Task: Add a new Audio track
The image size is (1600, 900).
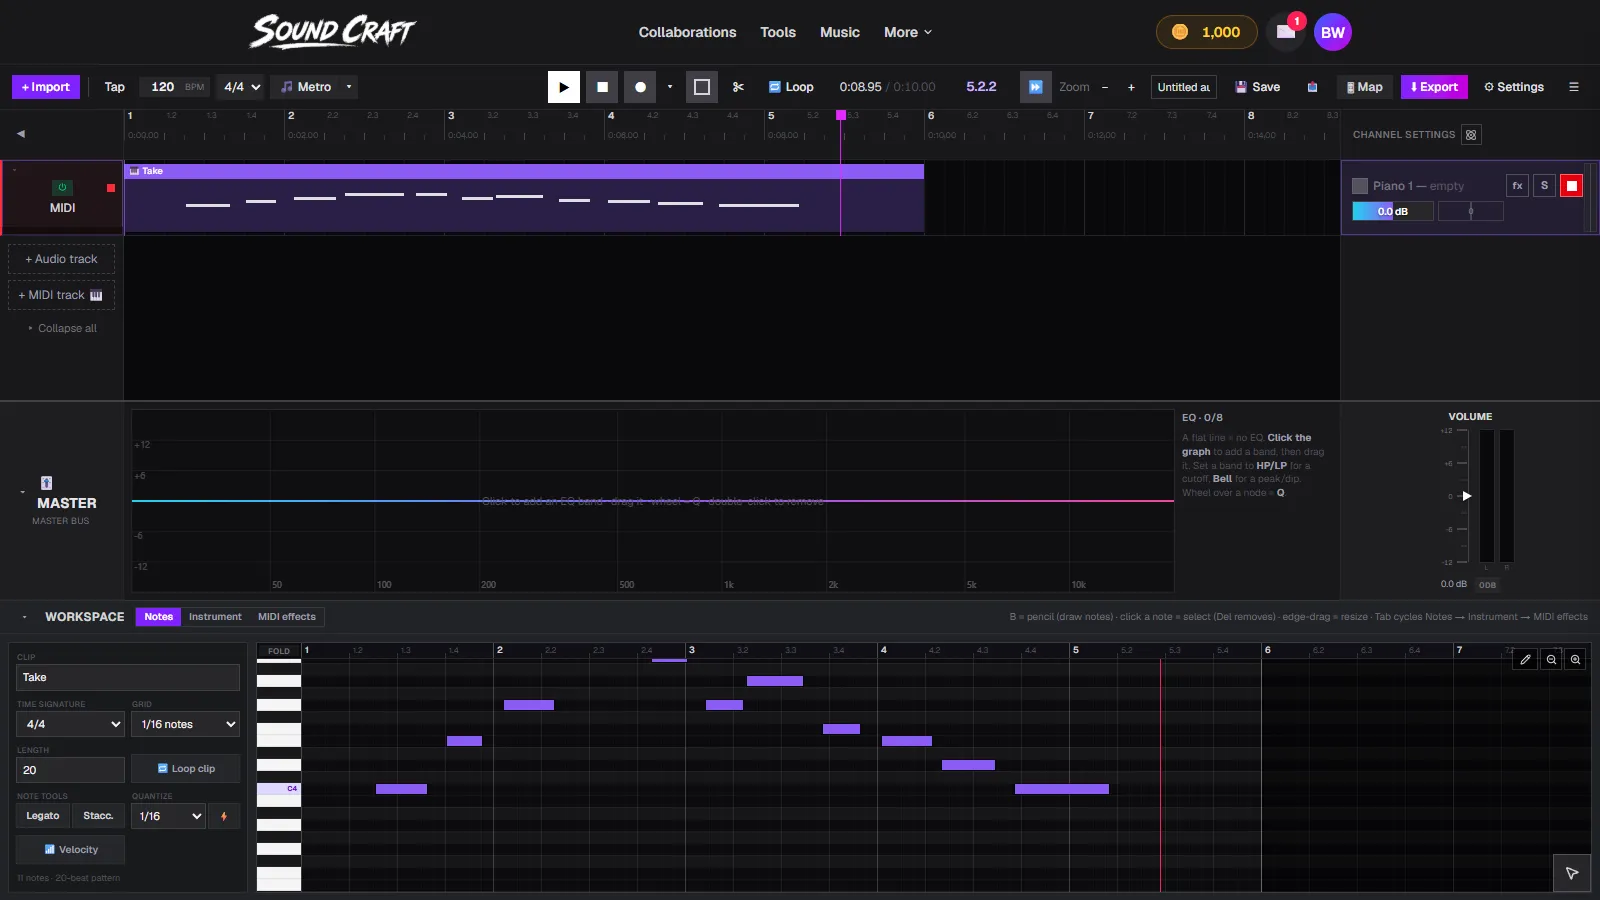Action: tap(62, 259)
